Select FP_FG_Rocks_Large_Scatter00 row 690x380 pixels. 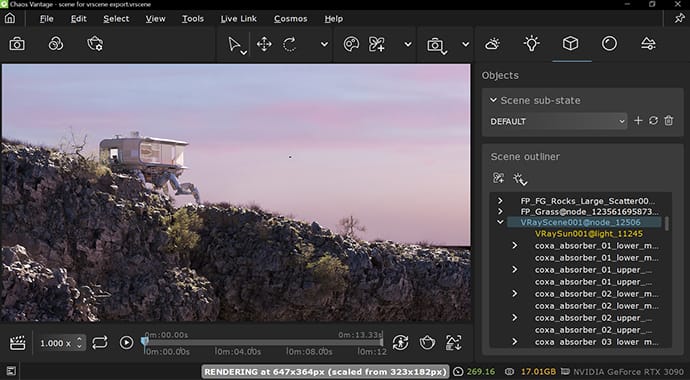click(x=588, y=201)
